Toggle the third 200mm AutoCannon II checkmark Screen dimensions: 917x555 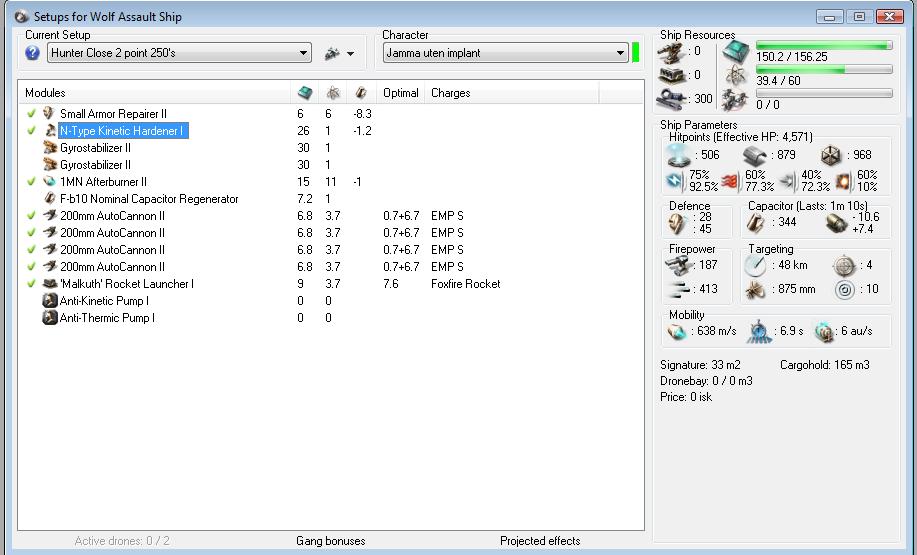32,249
